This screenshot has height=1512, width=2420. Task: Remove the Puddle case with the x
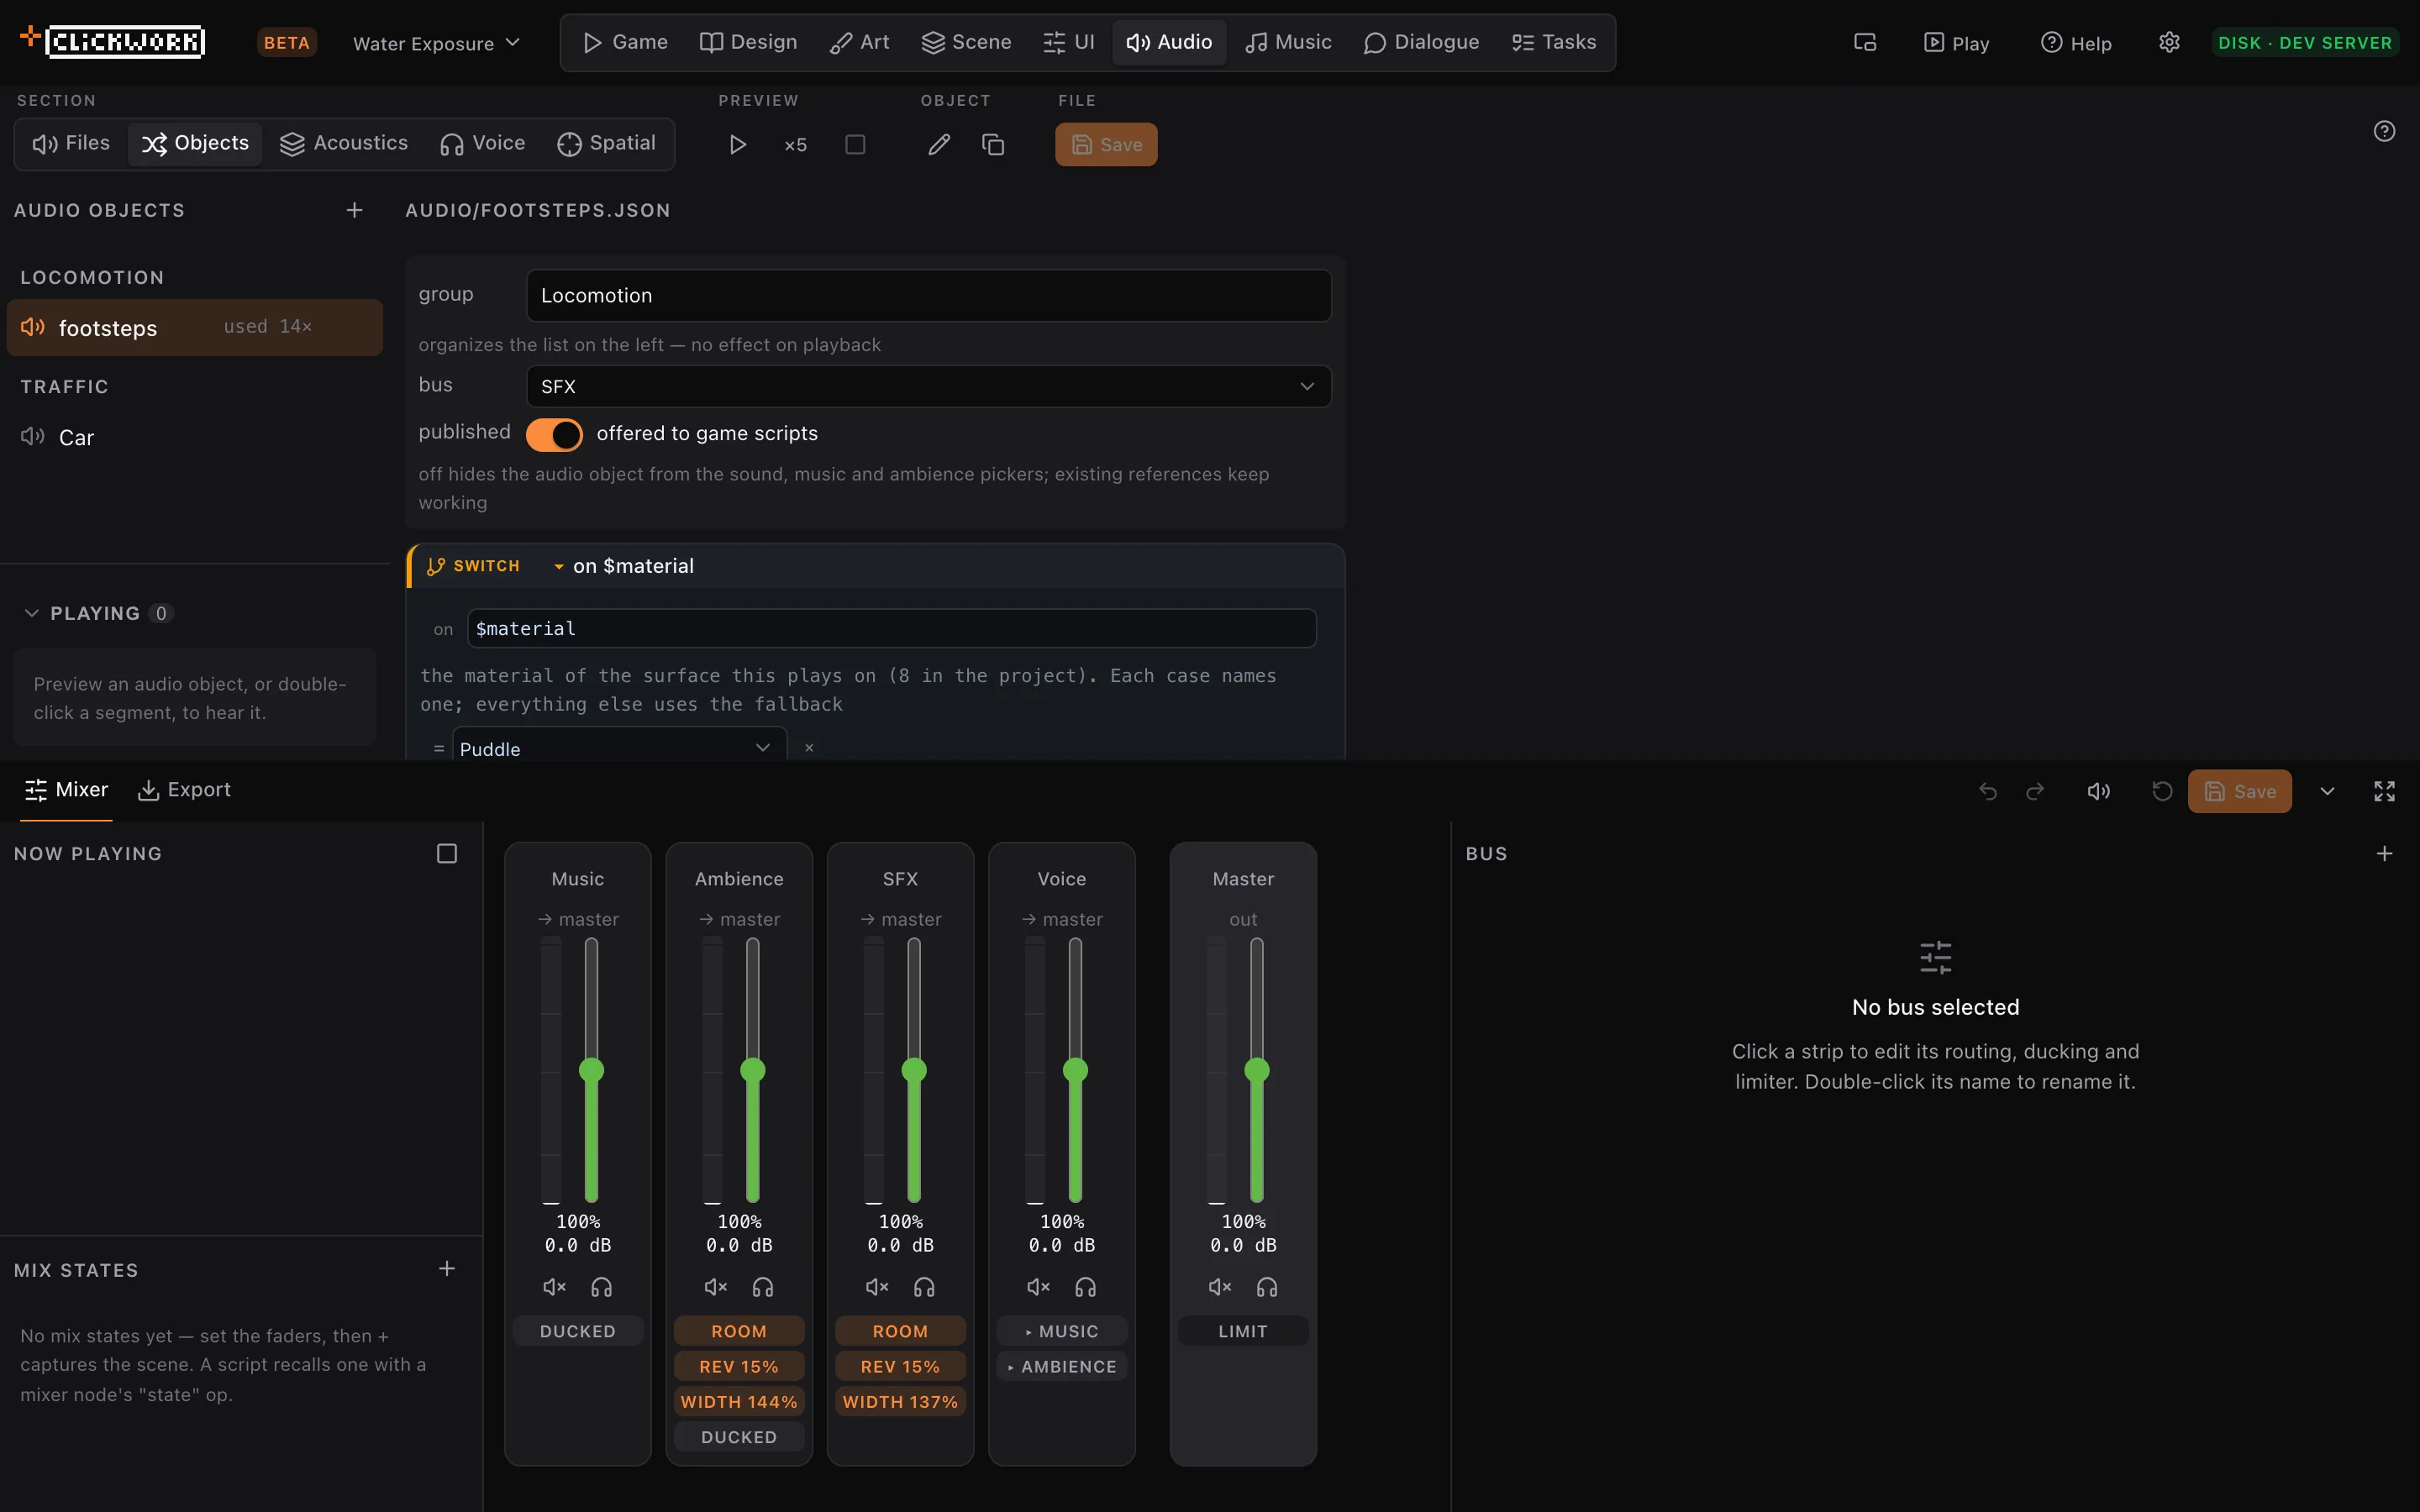809,748
